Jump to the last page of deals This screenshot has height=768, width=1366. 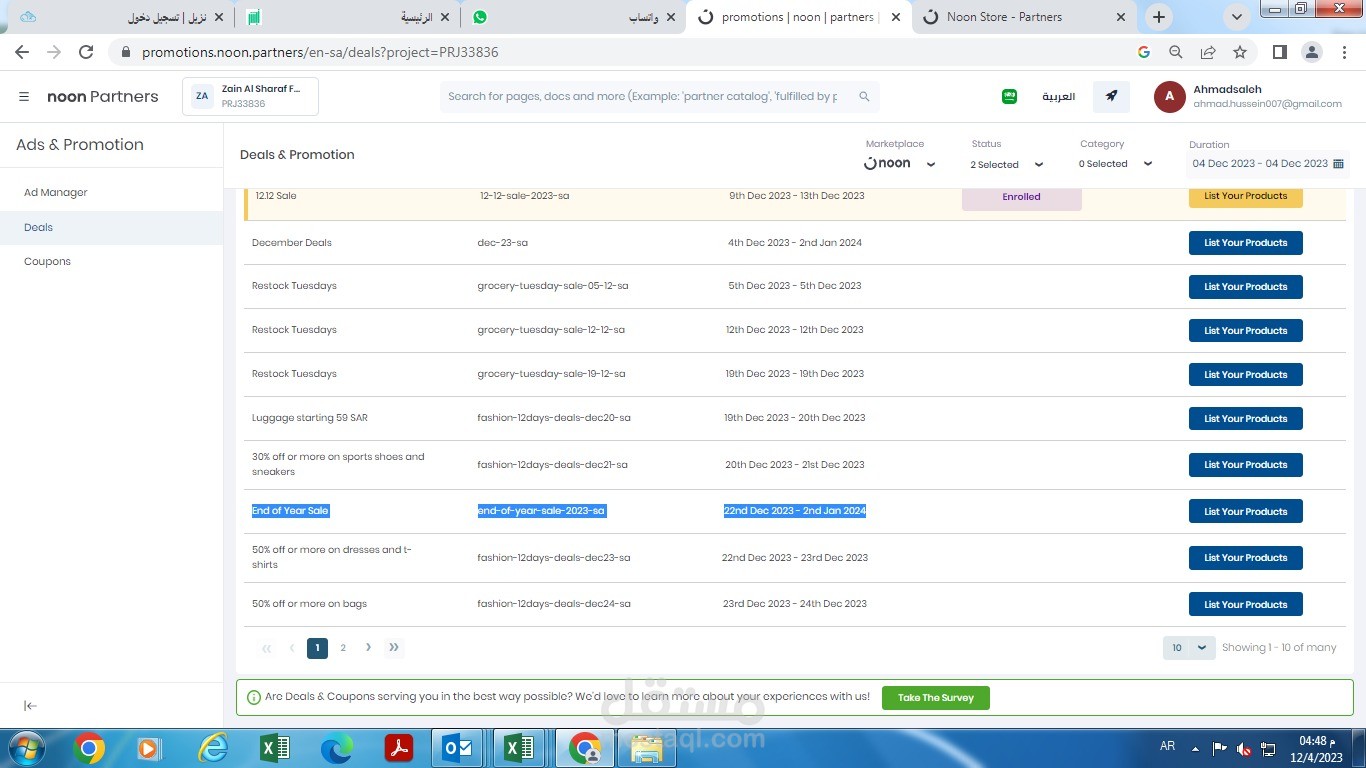click(x=394, y=648)
